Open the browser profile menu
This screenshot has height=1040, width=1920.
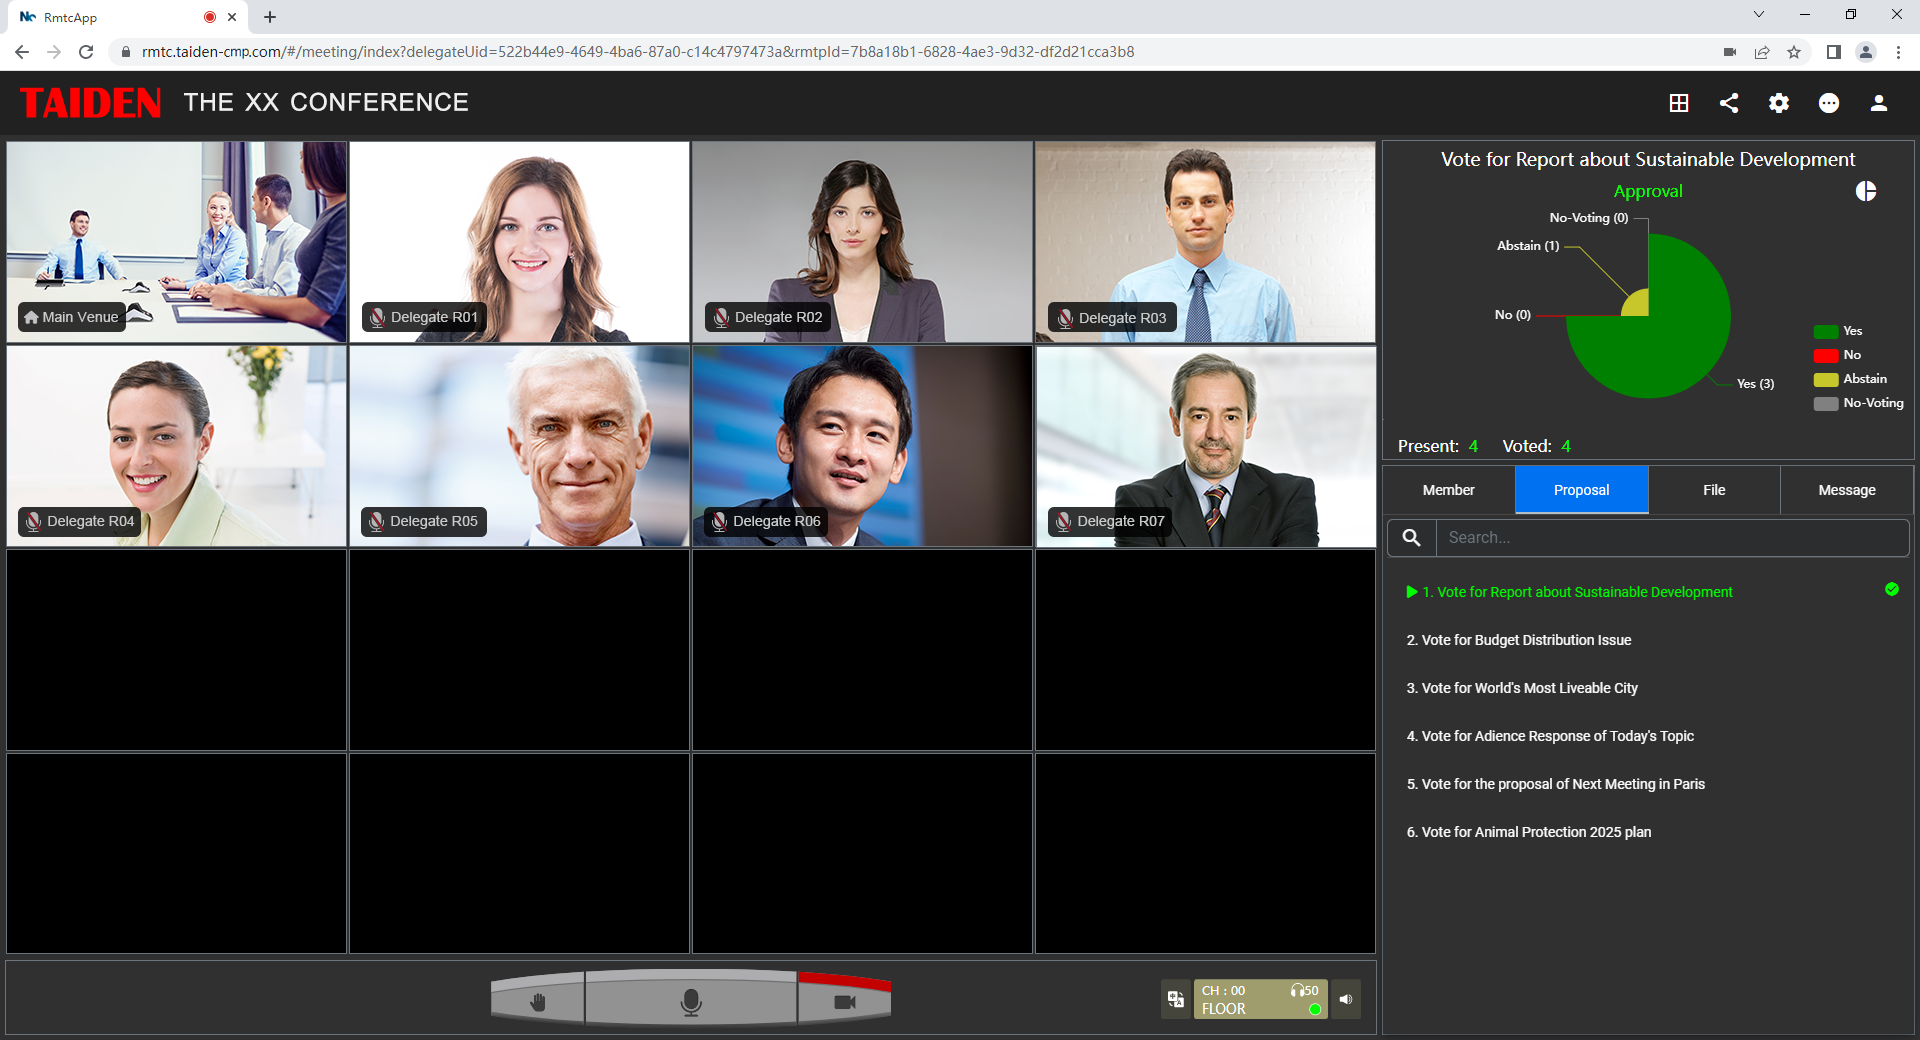(x=1867, y=51)
